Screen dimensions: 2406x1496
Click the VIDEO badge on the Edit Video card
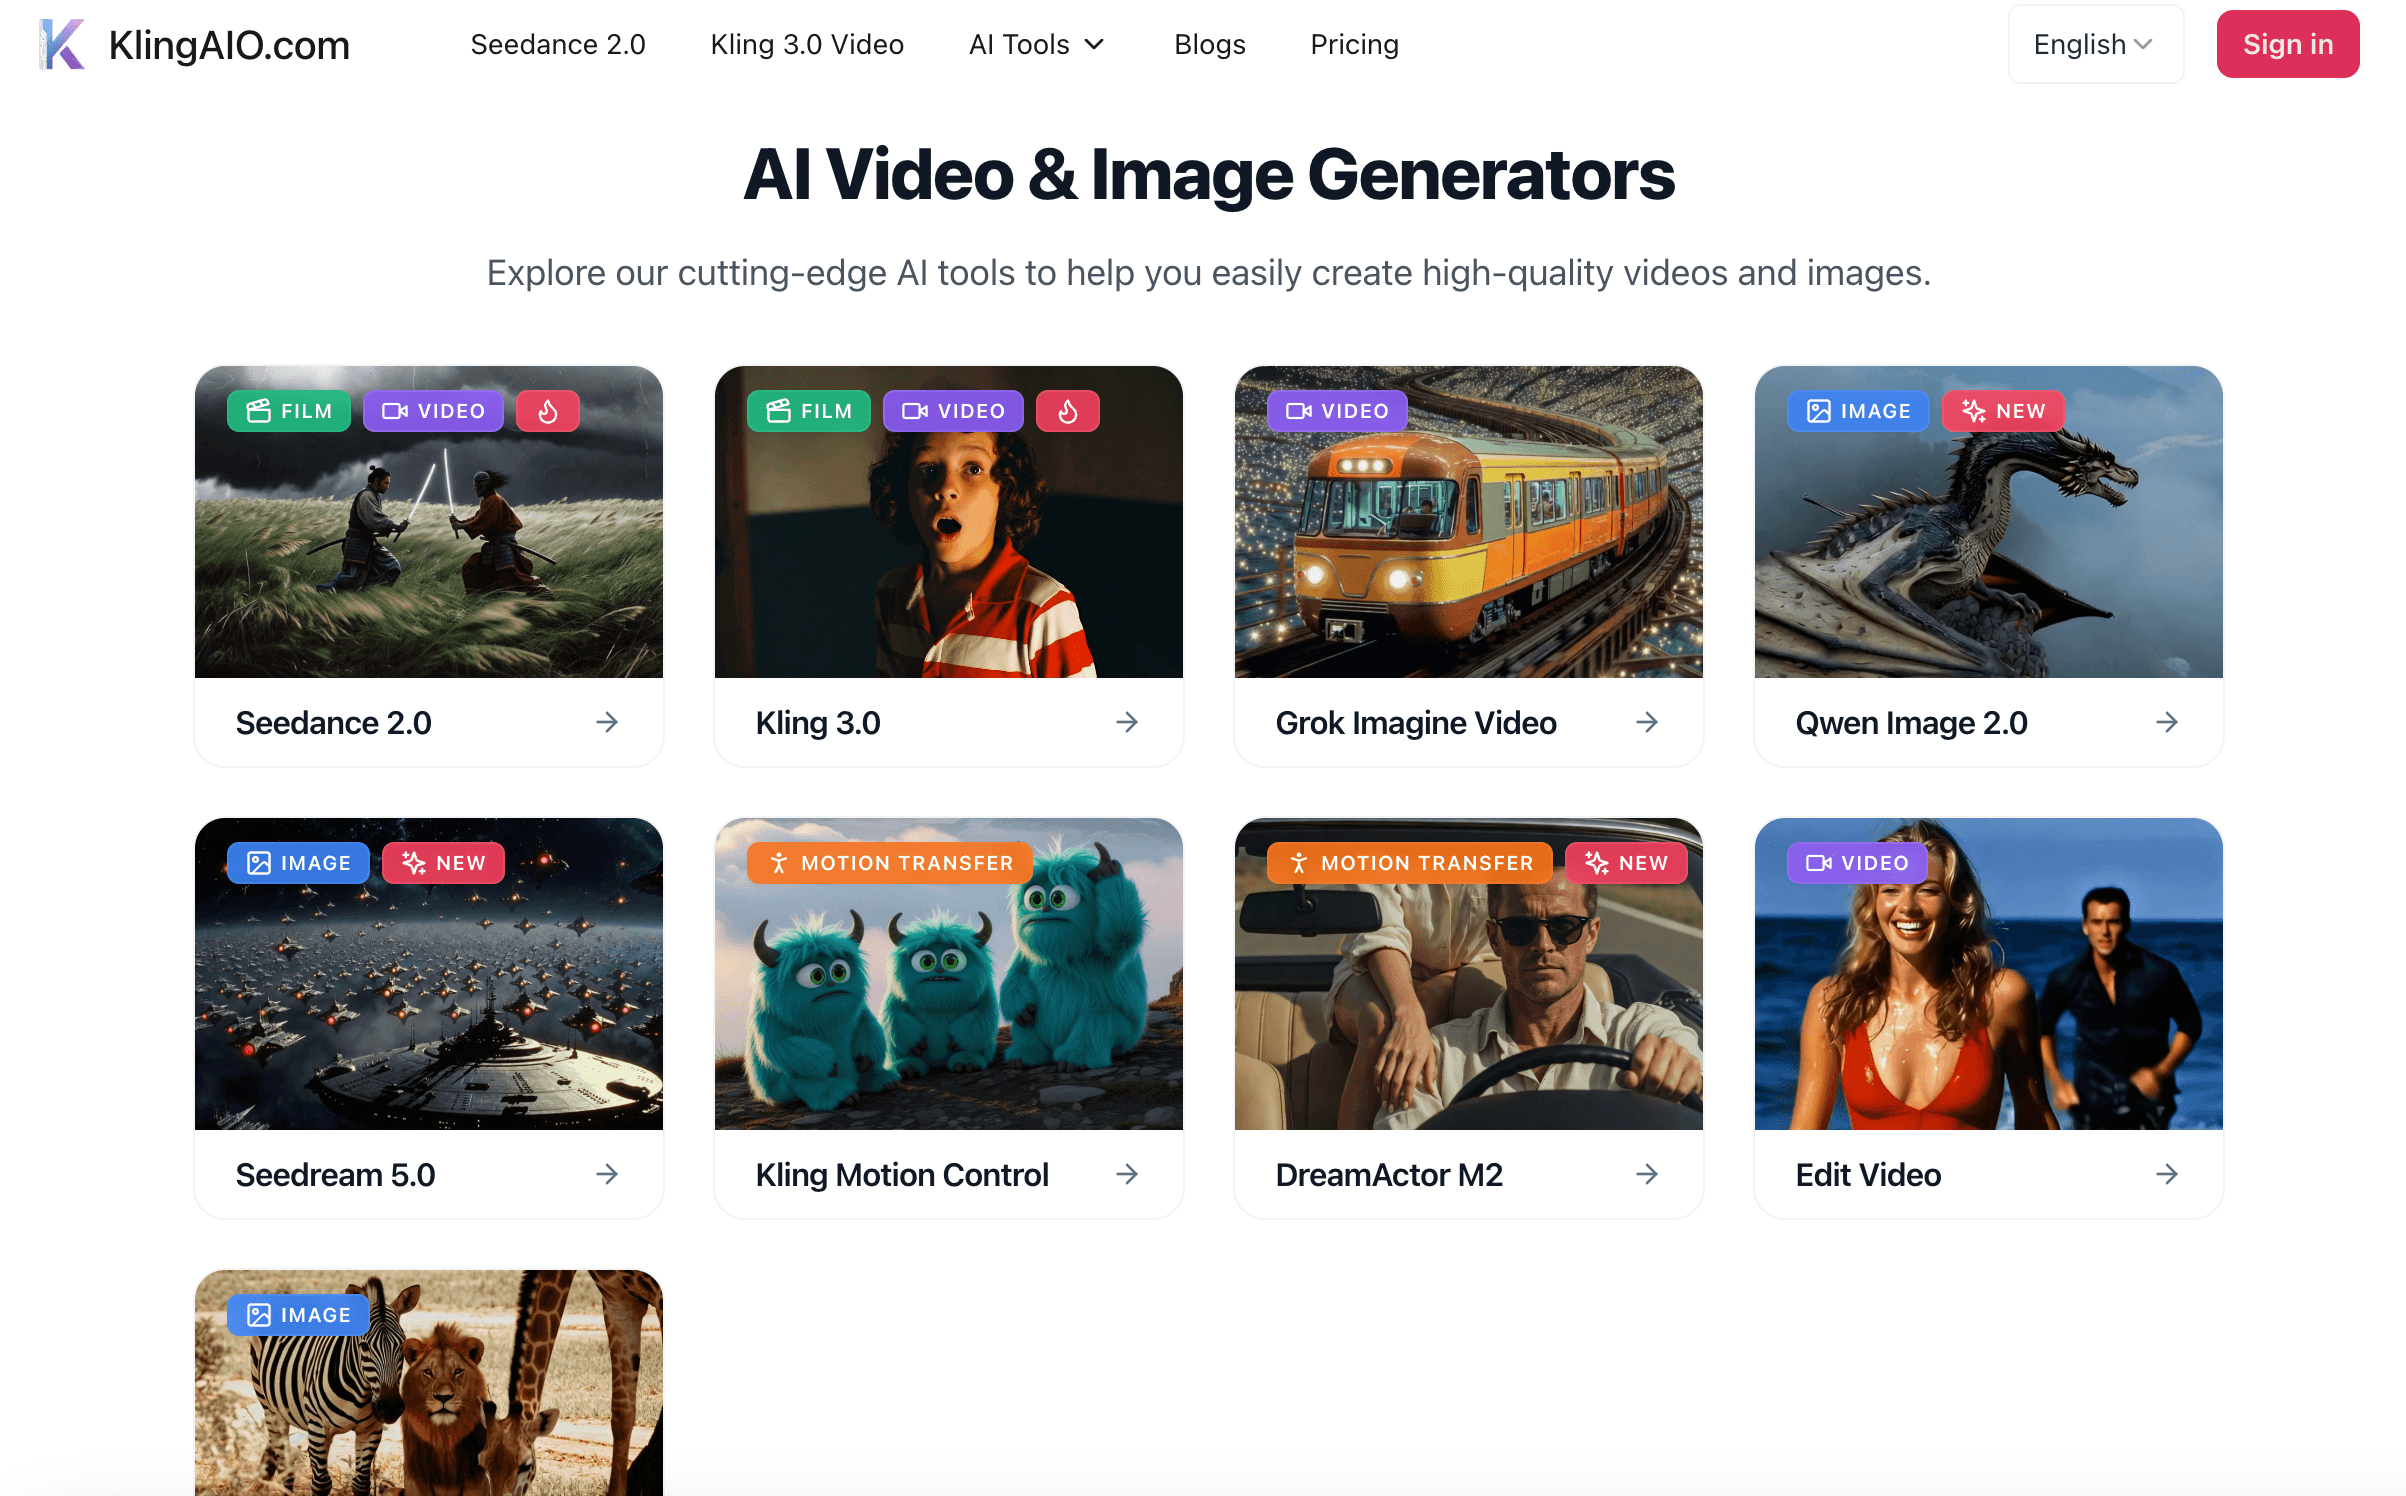tap(1857, 862)
